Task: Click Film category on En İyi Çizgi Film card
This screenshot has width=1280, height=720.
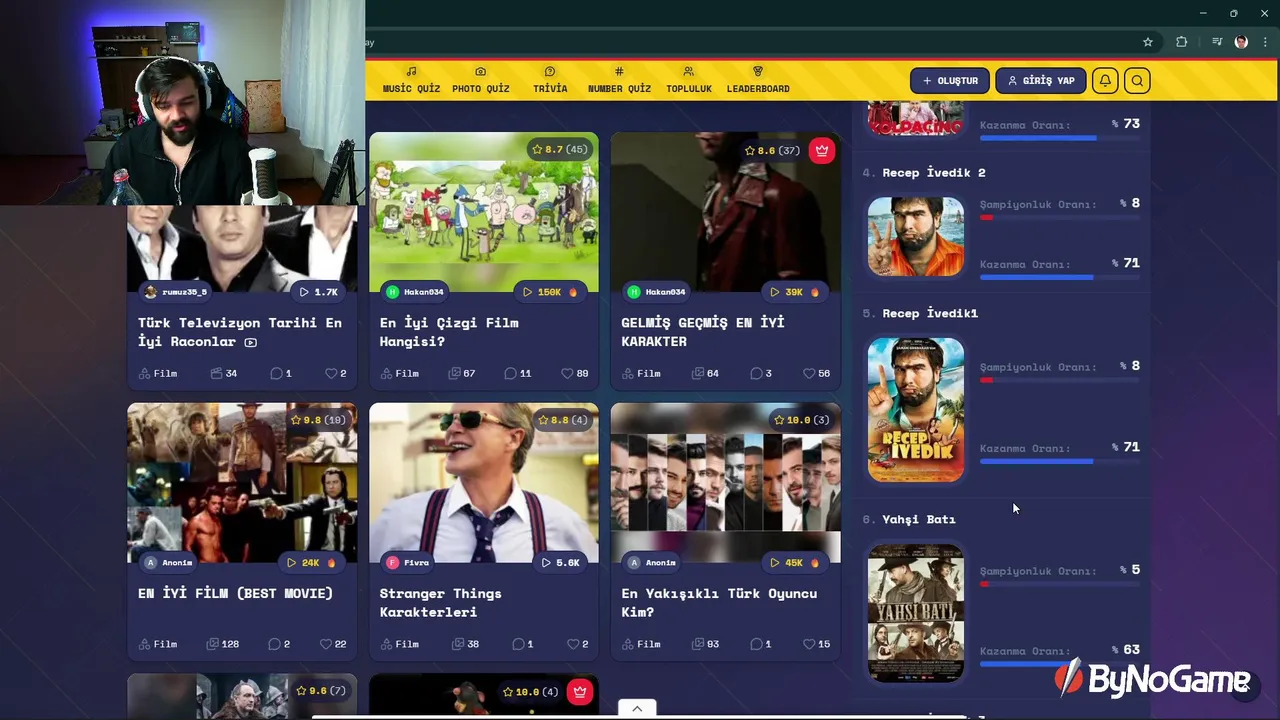Action: click(399, 373)
